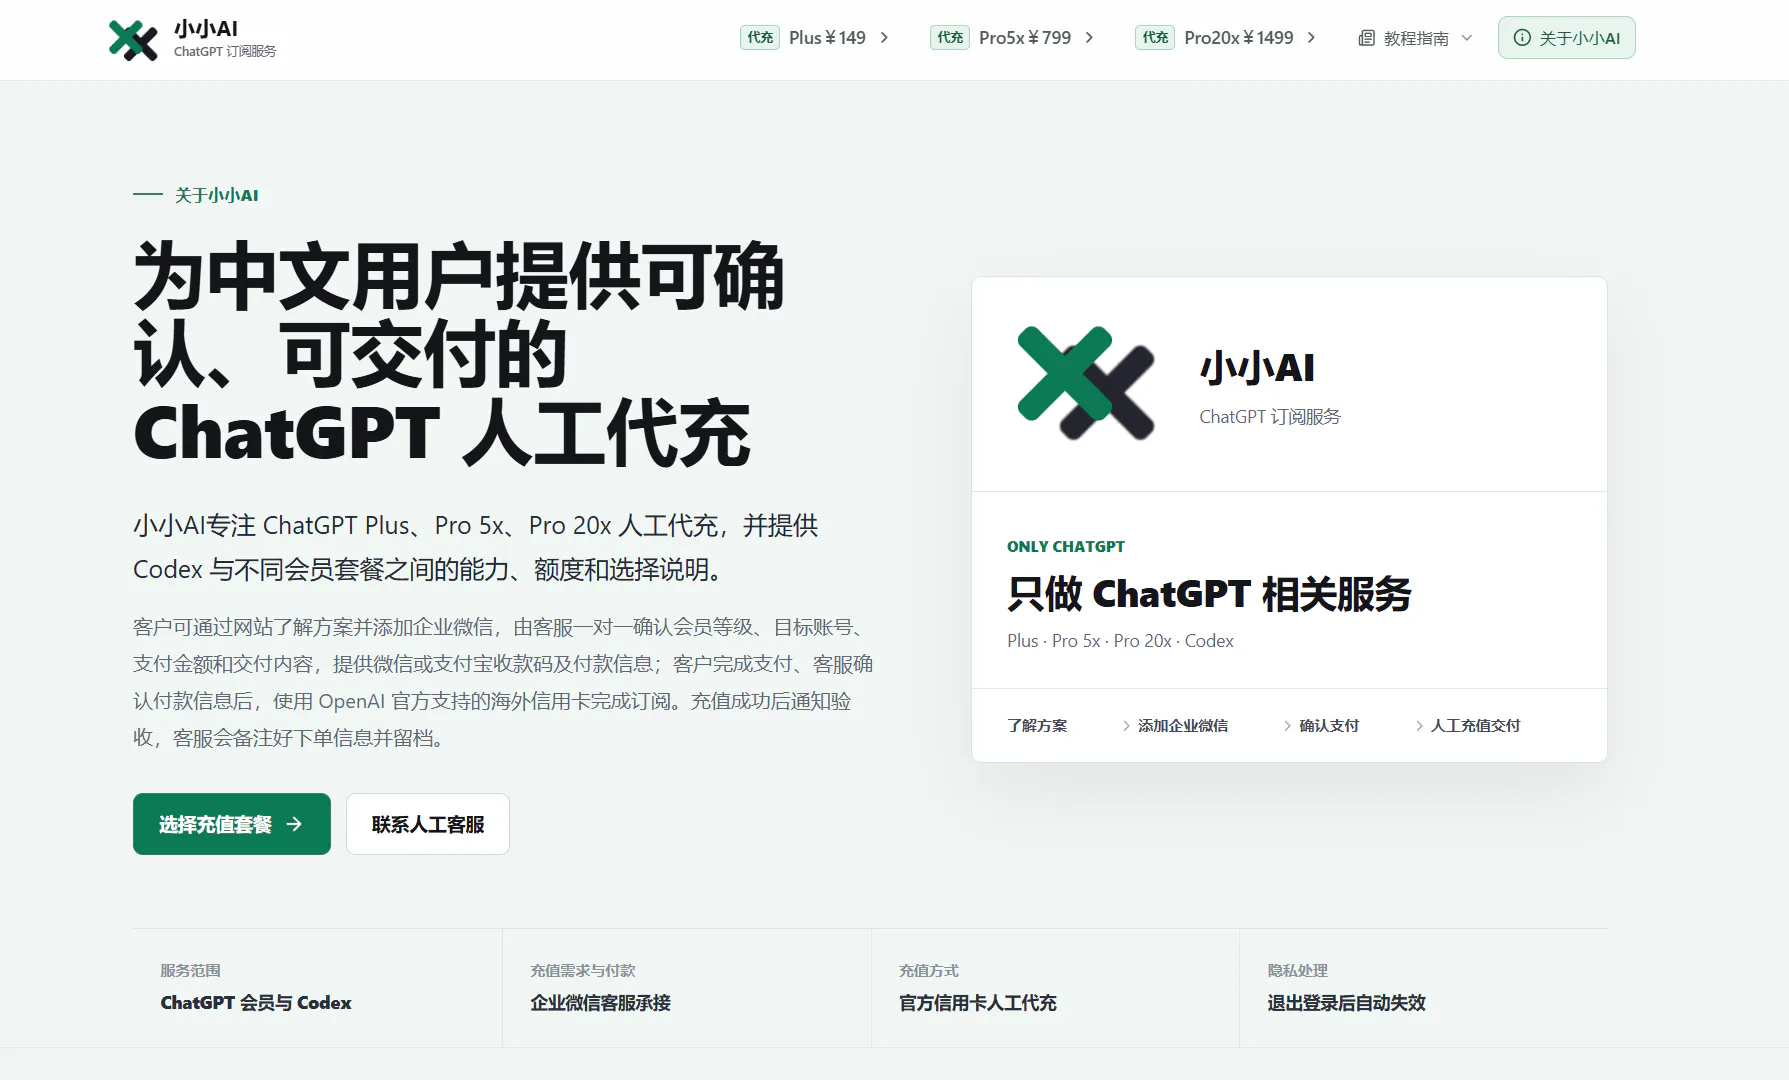Click the chevron after Plus ¥149
This screenshot has height=1080, width=1789.
884,38
